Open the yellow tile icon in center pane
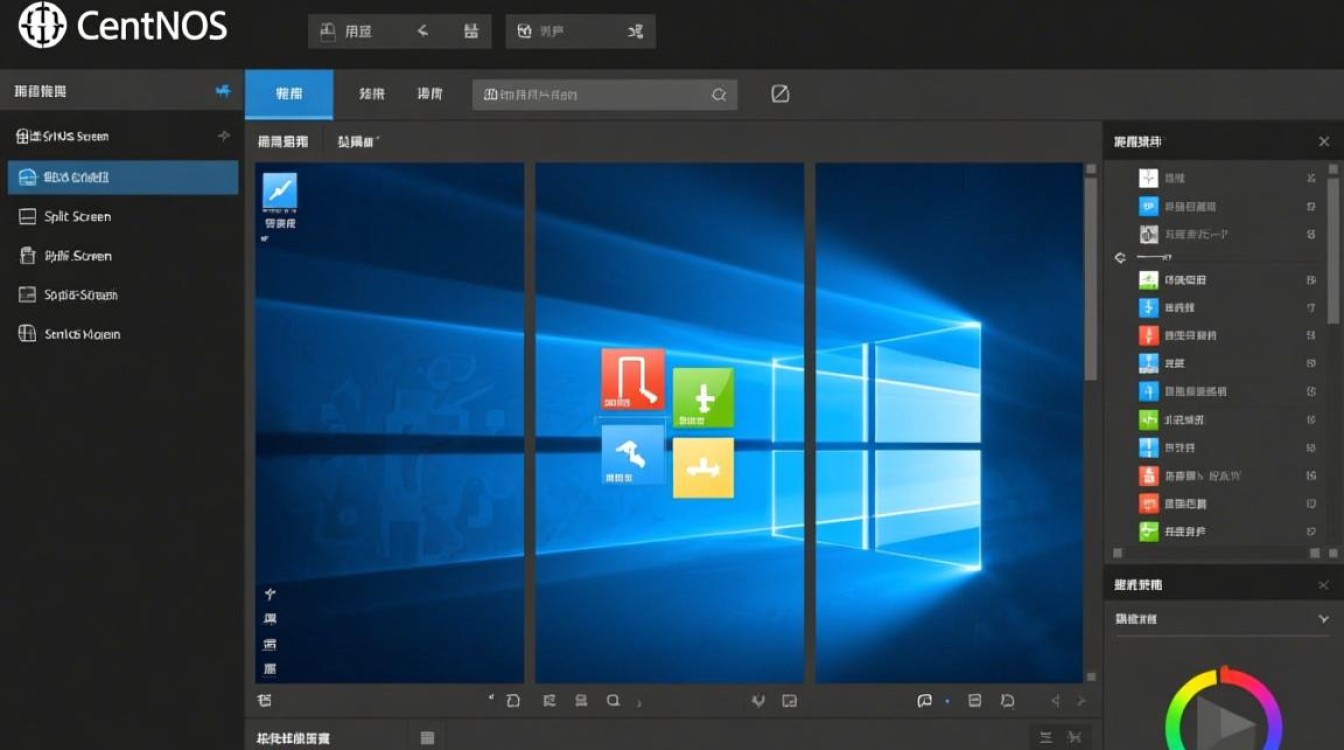The height and width of the screenshot is (750, 1344). tap(704, 468)
